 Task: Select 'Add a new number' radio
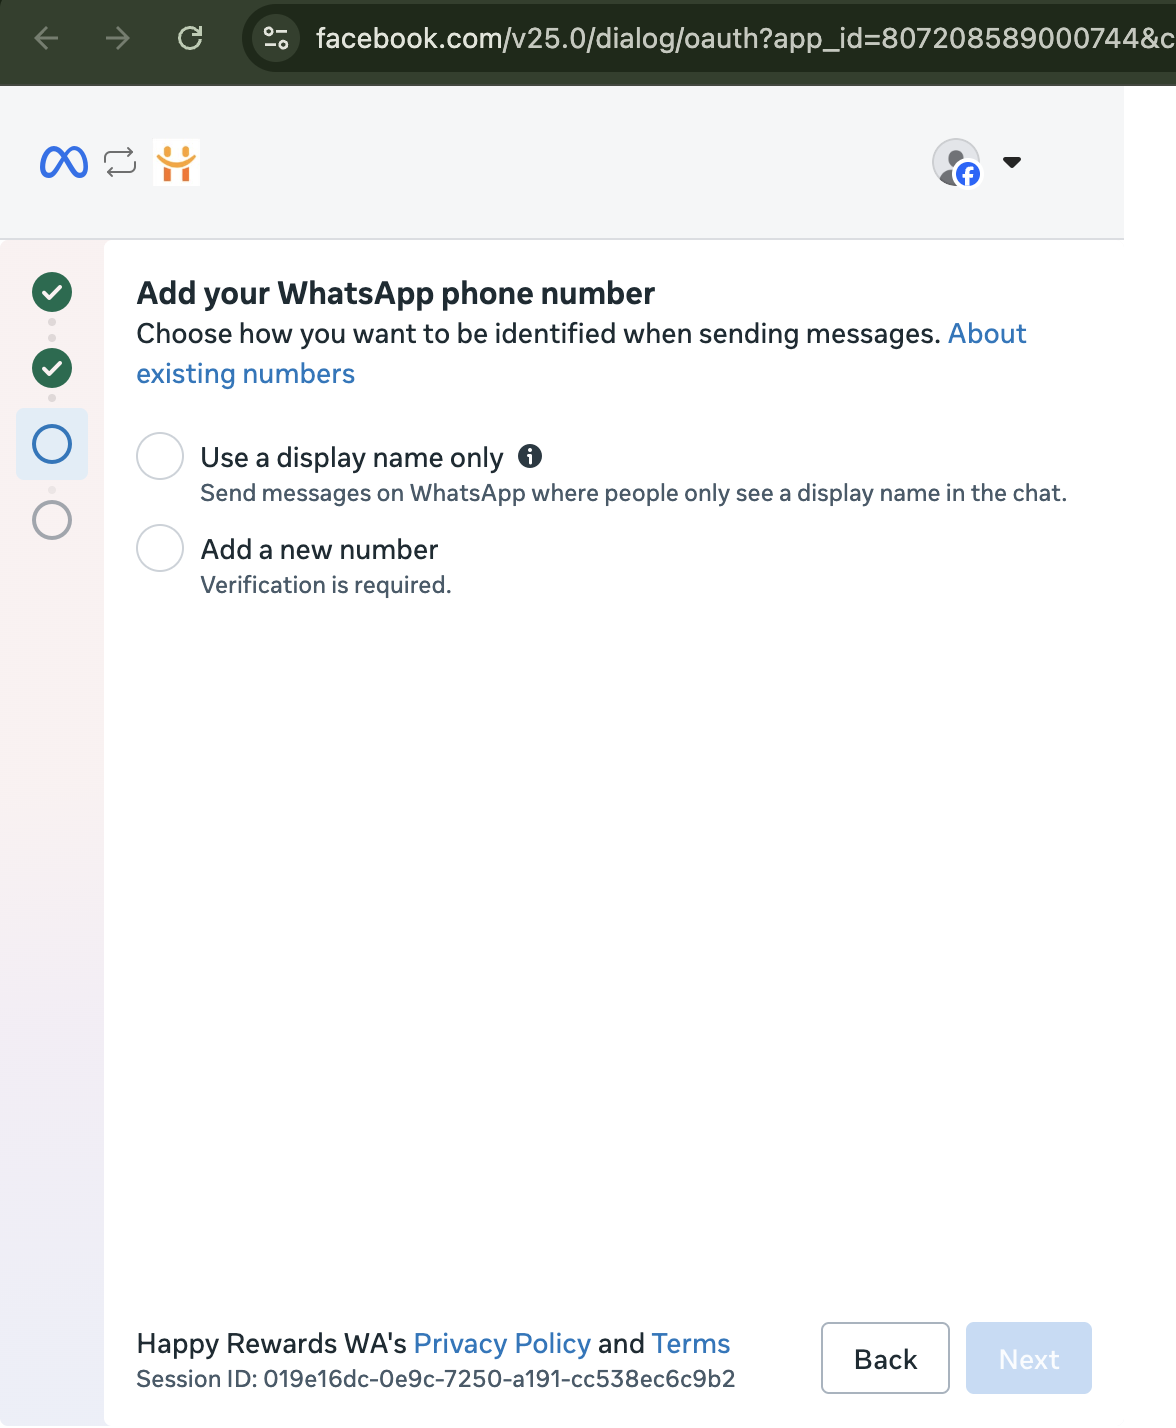tap(160, 548)
